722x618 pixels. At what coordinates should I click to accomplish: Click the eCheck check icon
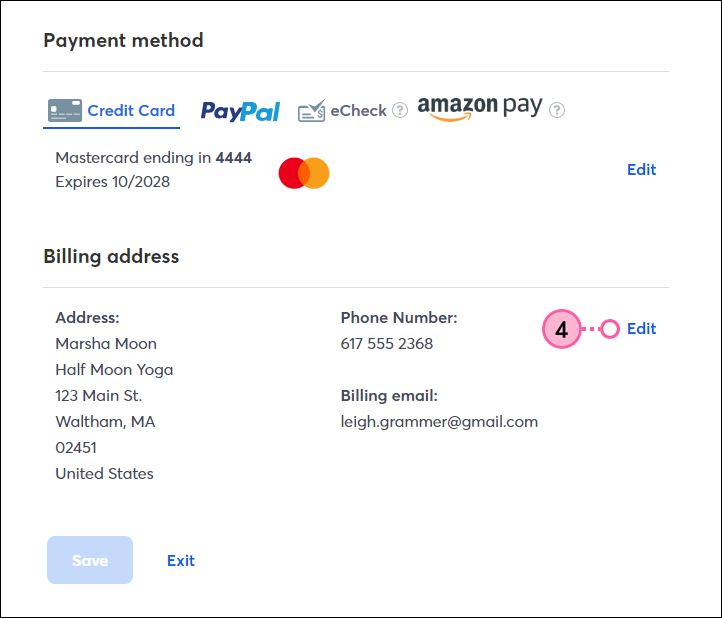(x=312, y=111)
